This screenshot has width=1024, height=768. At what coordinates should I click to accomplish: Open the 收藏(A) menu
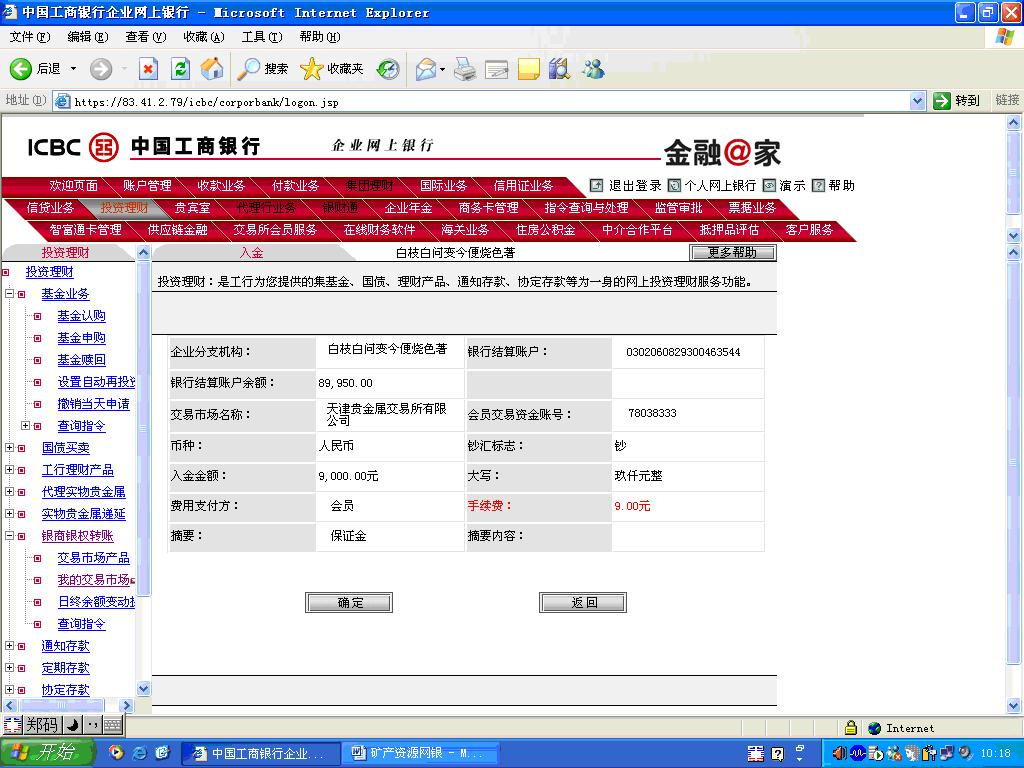(x=204, y=37)
